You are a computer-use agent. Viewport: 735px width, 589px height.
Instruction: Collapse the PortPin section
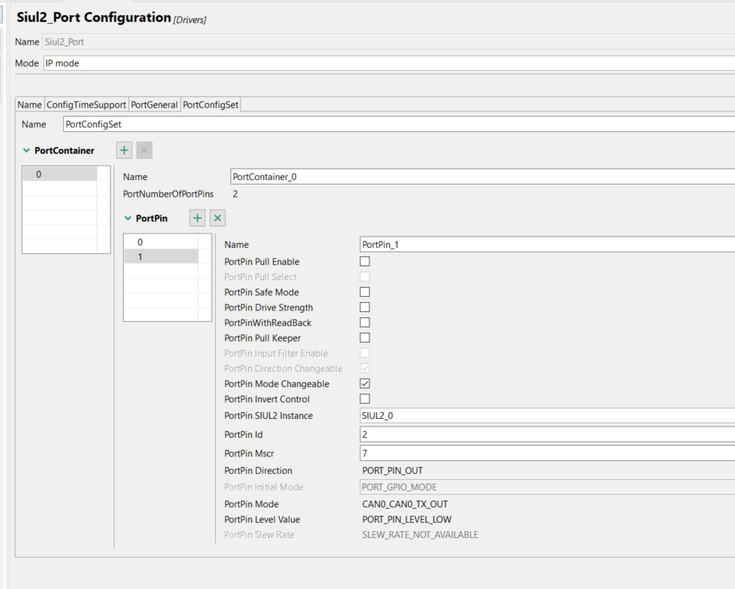128,219
